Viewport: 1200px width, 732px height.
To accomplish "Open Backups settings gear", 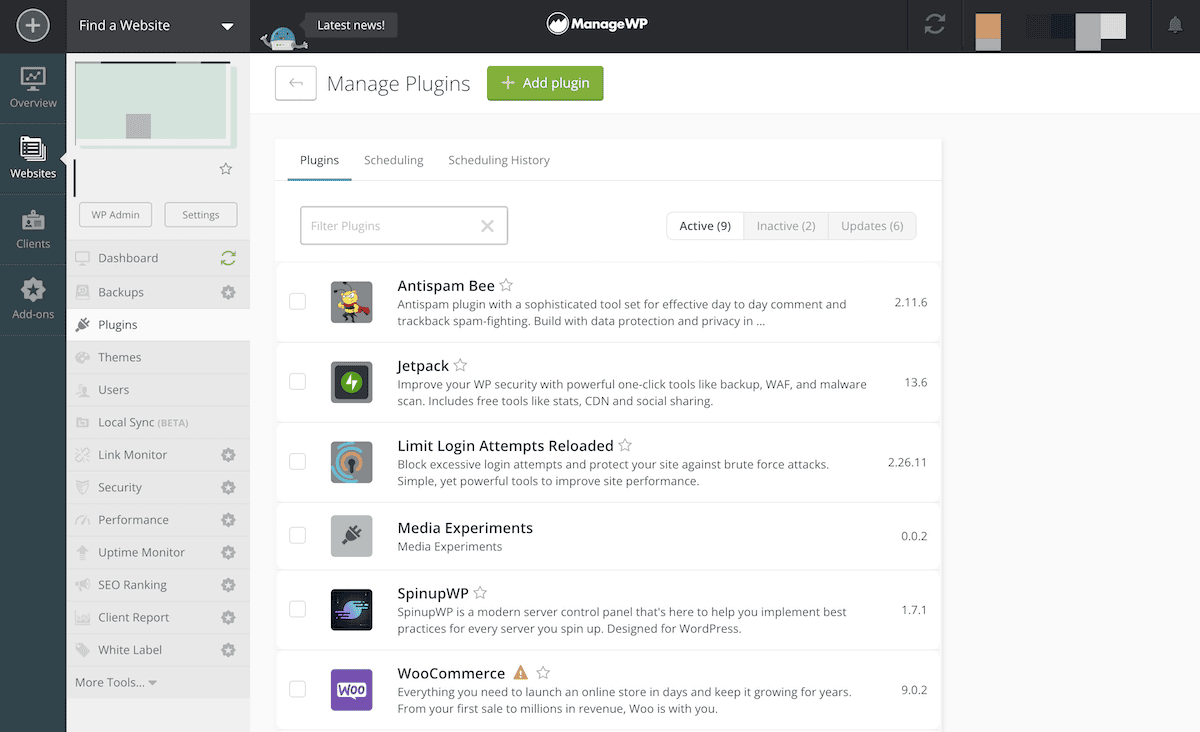I will pyautogui.click(x=228, y=292).
